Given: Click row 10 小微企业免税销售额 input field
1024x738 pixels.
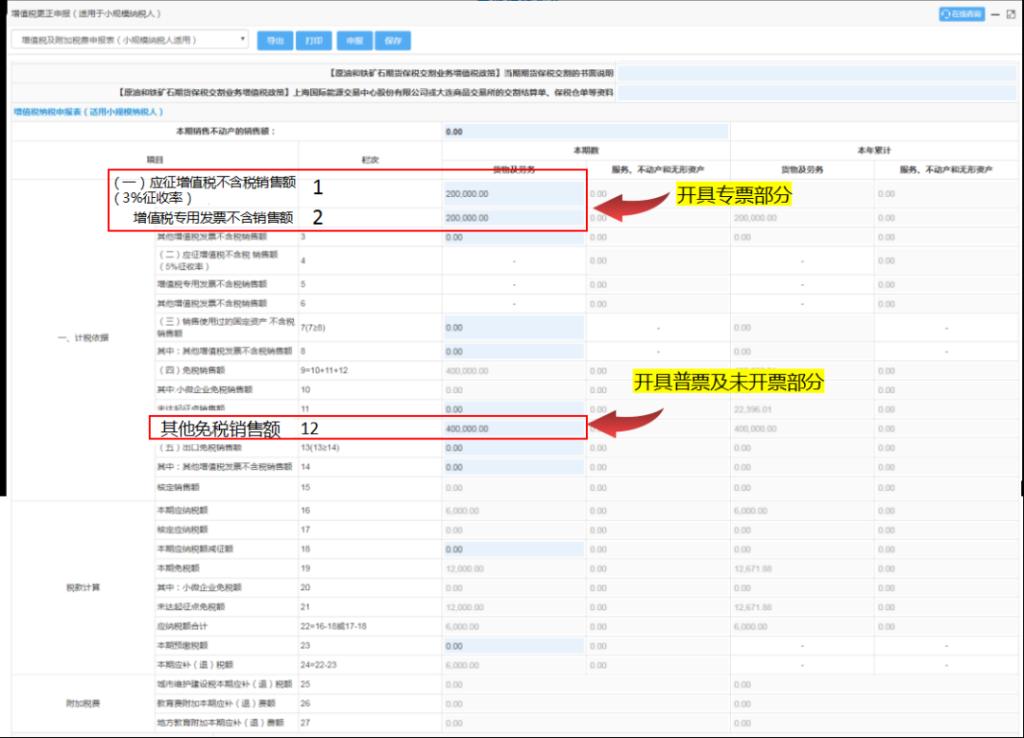Looking at the screenshot, I should pyautogui.click(x=512, y=389).
